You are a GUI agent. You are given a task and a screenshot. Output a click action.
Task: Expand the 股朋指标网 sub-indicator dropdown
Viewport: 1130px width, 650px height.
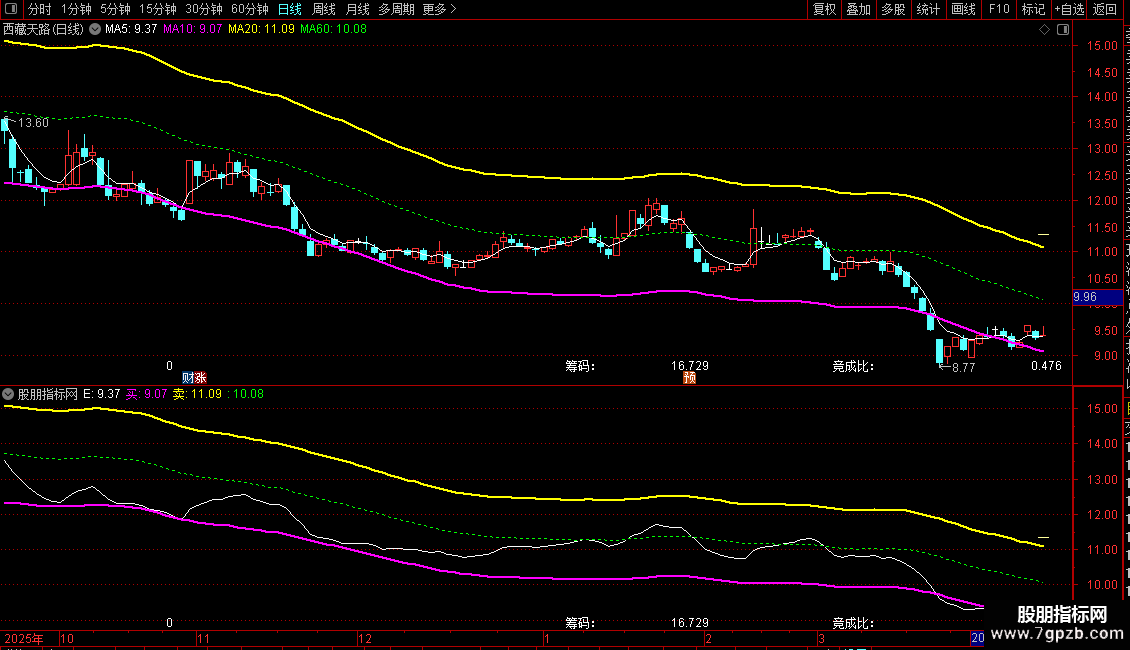pyautogui.click(x=9, y=394)
